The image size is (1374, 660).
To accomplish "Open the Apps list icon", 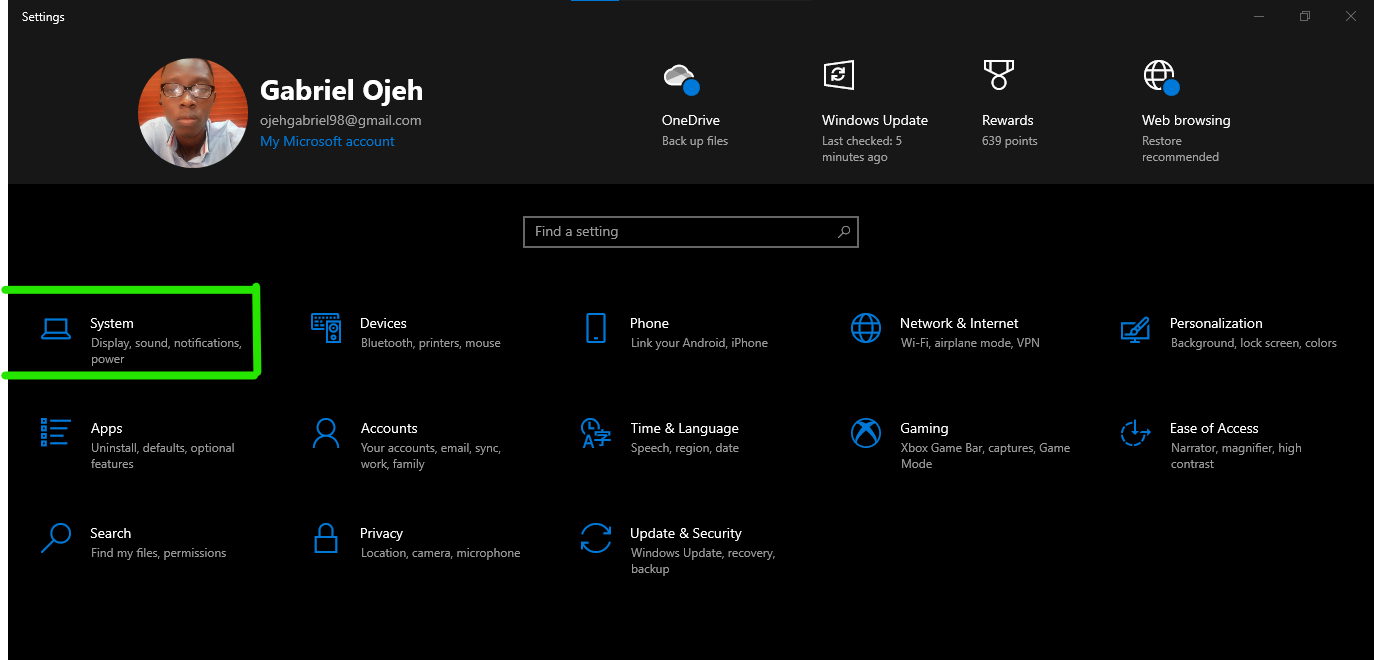I will point(56,433).
